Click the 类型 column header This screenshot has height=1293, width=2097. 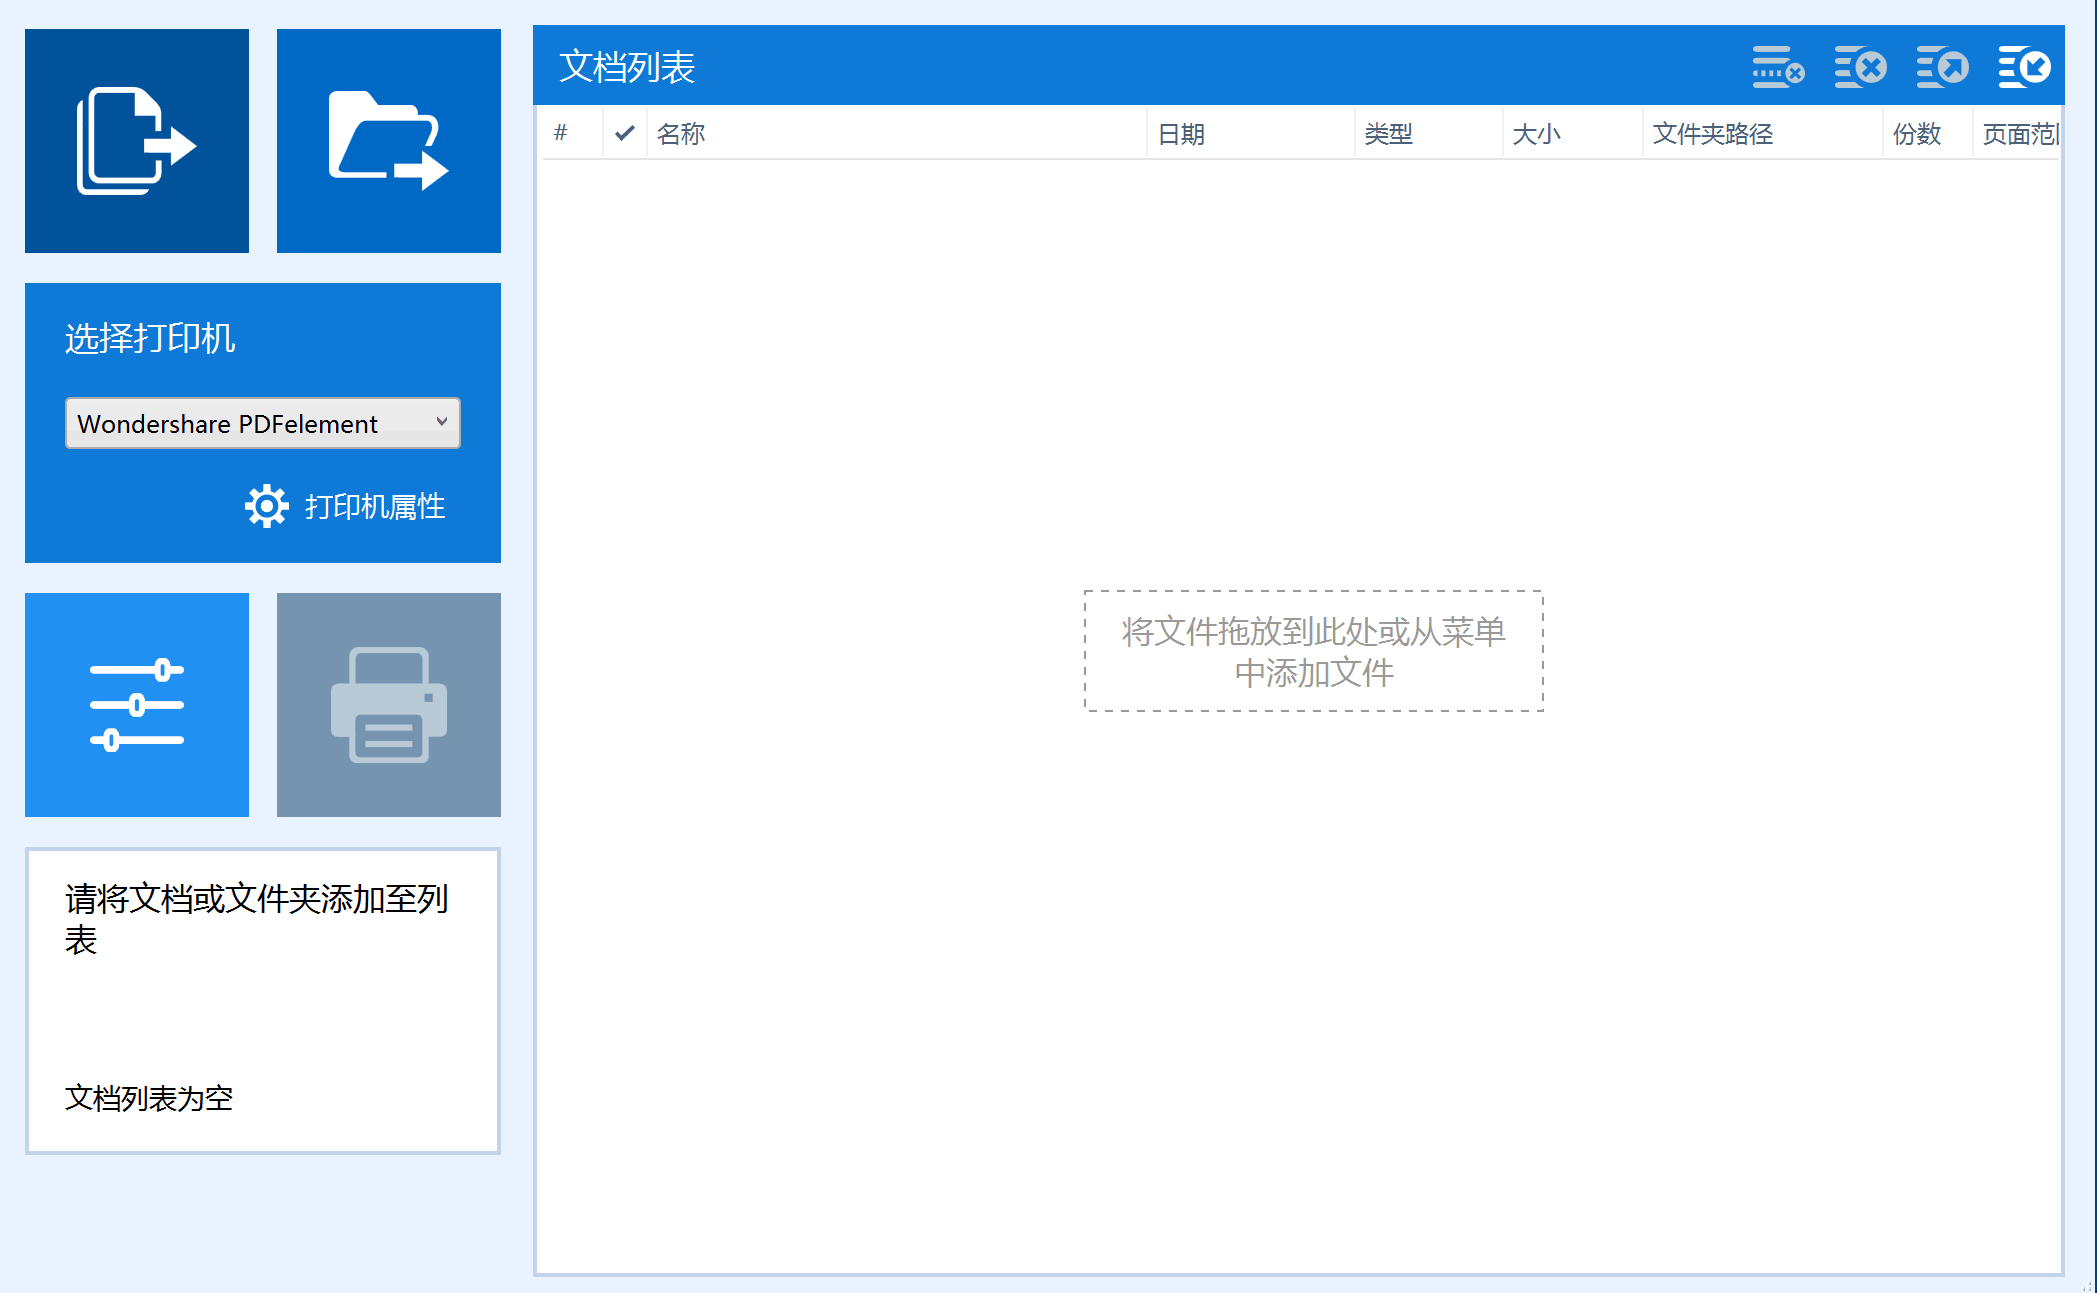pos(1389,133)
